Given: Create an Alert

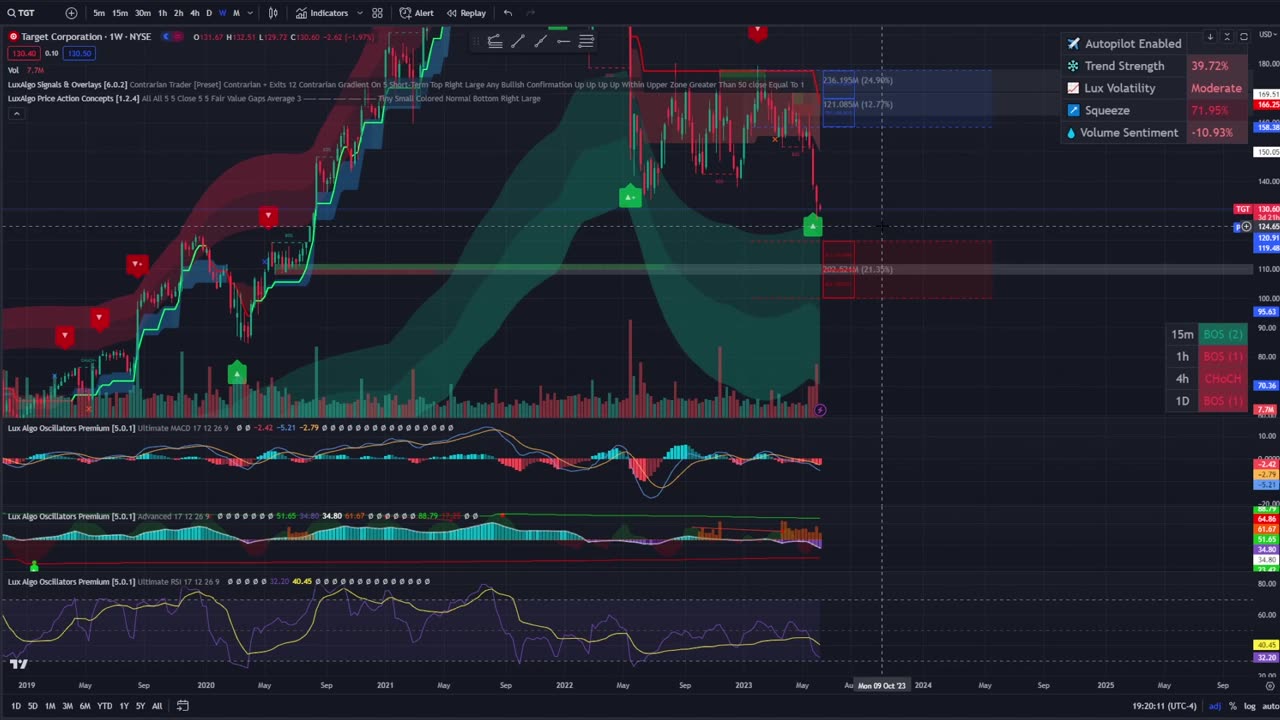Looking at the screenshot, I should click(416, 13).
